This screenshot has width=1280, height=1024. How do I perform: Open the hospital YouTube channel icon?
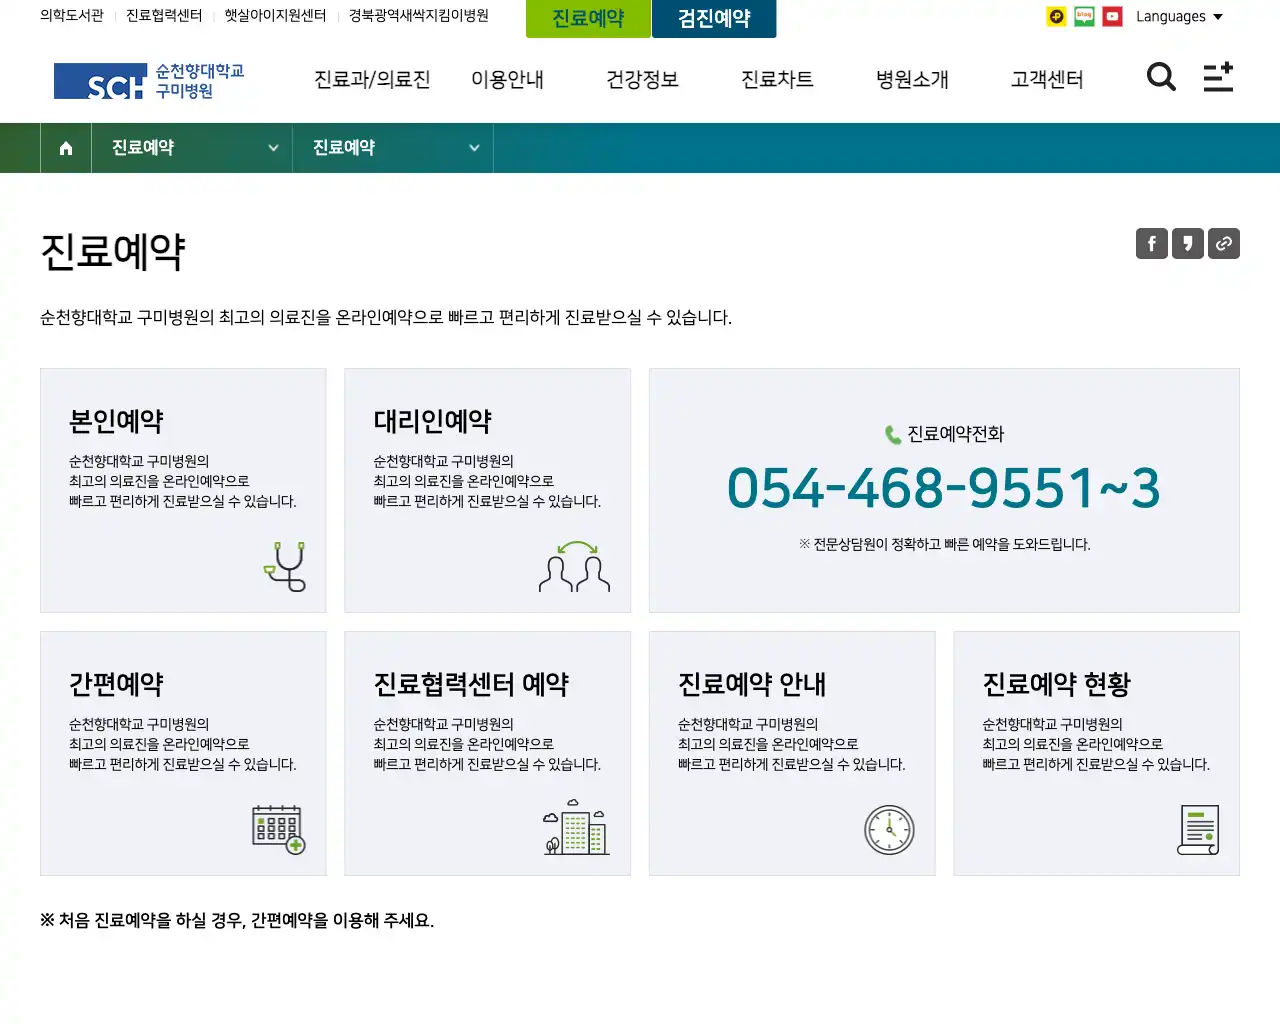(1112, 17)
